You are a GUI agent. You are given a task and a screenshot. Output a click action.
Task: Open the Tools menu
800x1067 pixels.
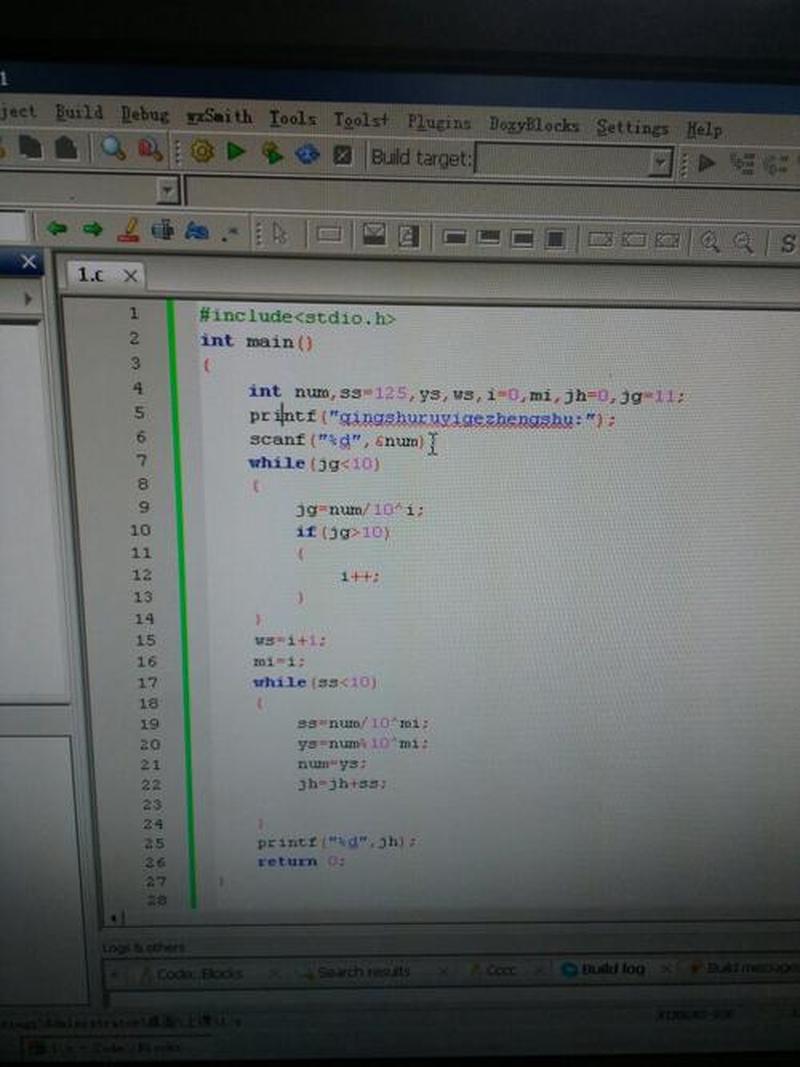coord(293,118)
